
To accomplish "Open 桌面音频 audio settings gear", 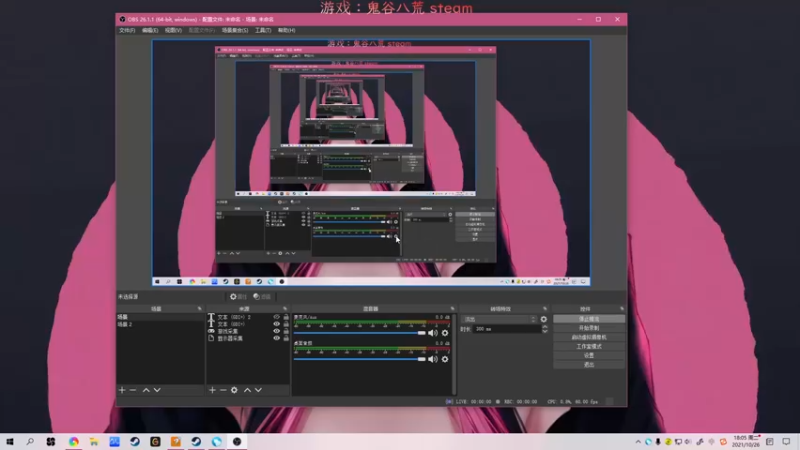I will click(x=445, y=359).
